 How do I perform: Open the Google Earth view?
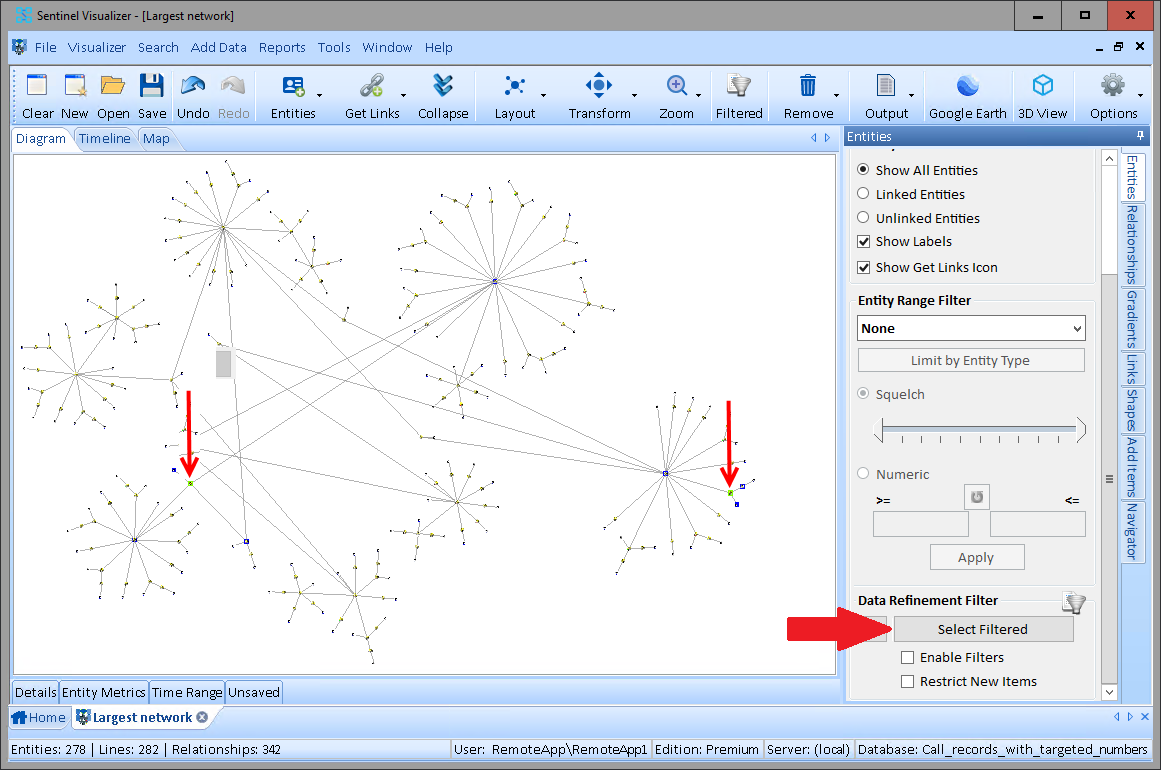tap(967, 87)
